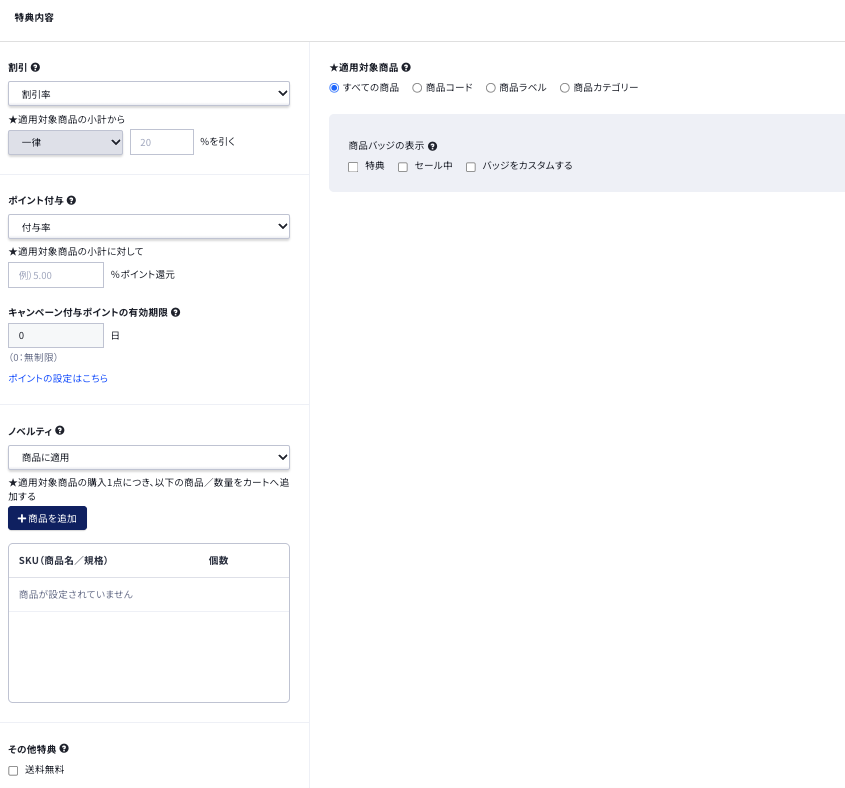Screen dimensions: 845x788
Task: Click %ポイント還元 label
Action: tap(143, 274)
